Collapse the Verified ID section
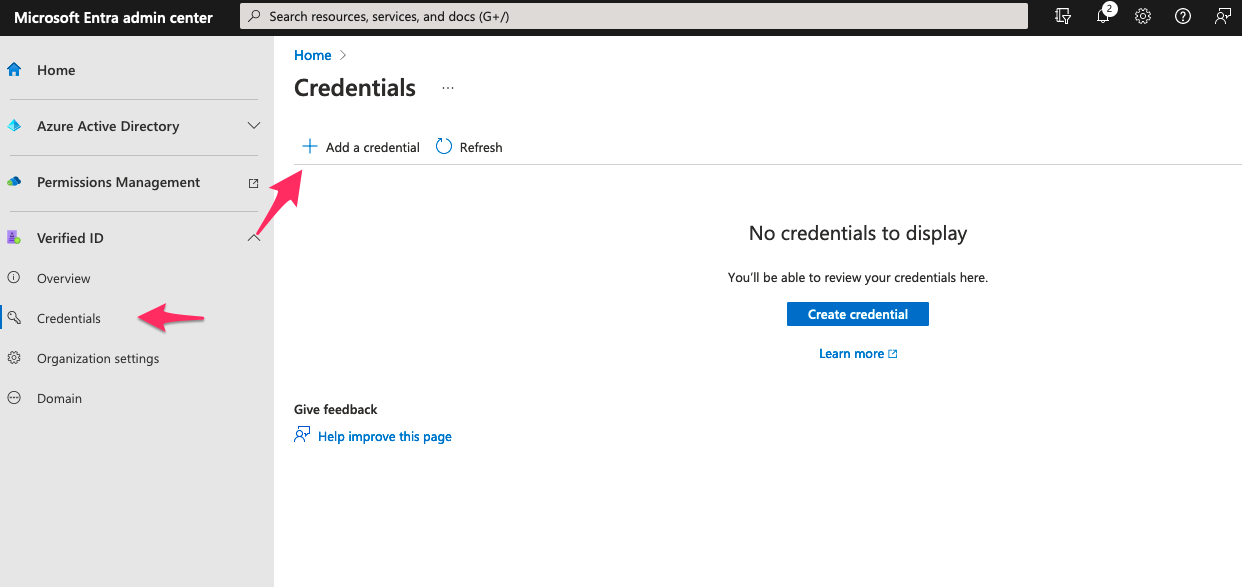Screen dimensions: 1242x587 254,238
